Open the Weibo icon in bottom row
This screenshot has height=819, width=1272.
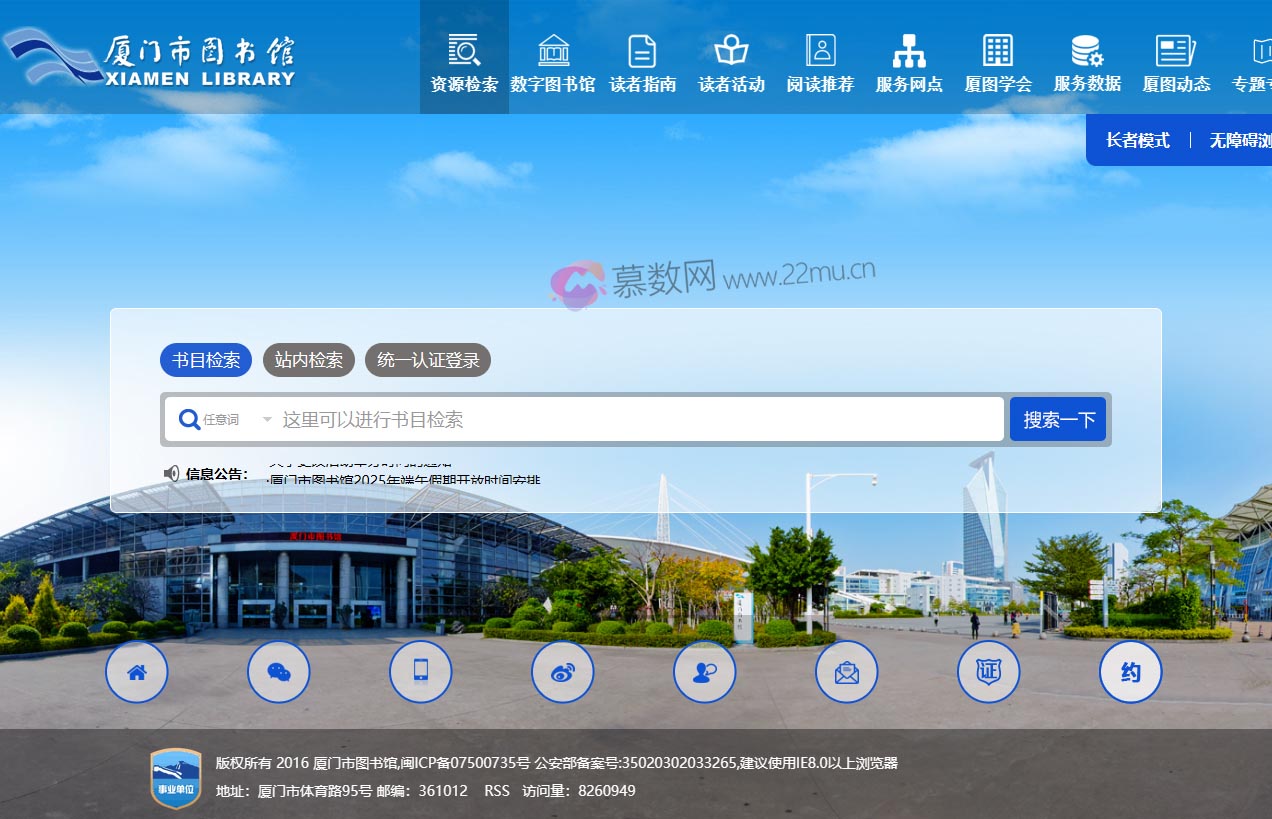point(563,671)
